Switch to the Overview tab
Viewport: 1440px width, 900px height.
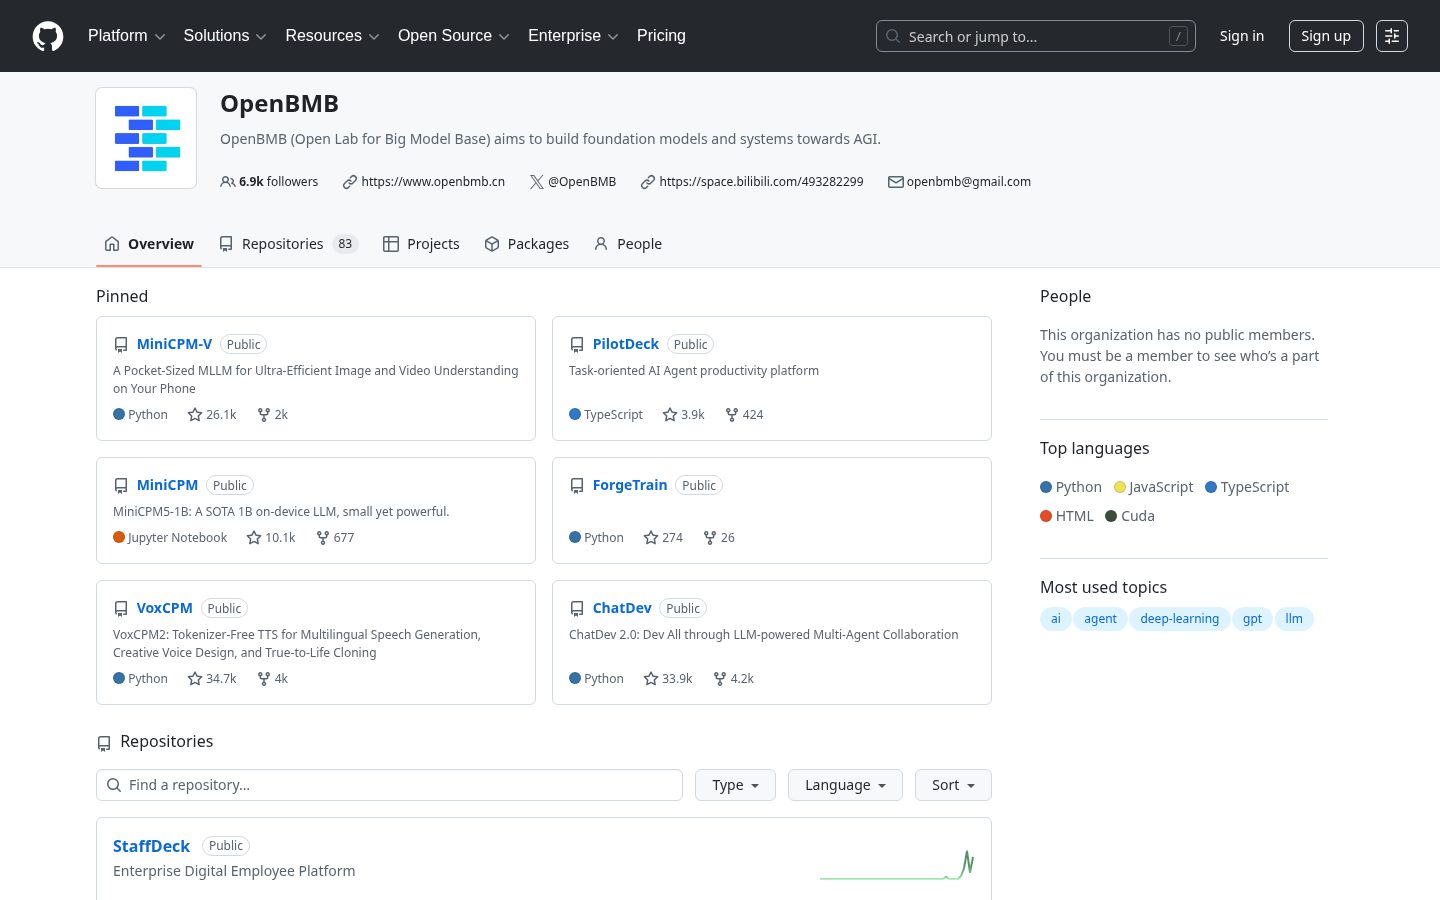pyautogui.click(x=149, y=244)
